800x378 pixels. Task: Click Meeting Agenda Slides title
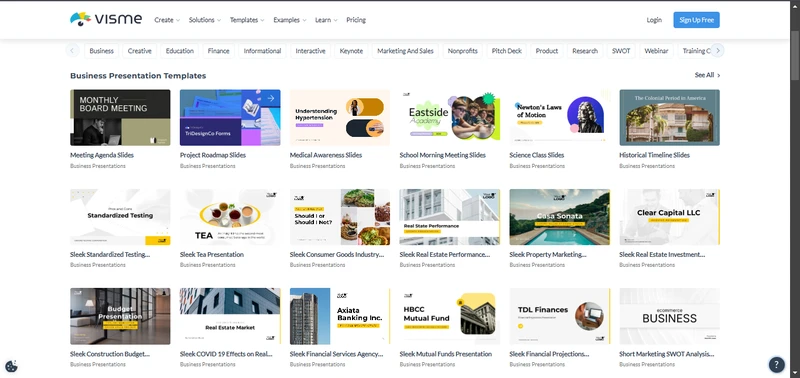[x=102, y=155]
